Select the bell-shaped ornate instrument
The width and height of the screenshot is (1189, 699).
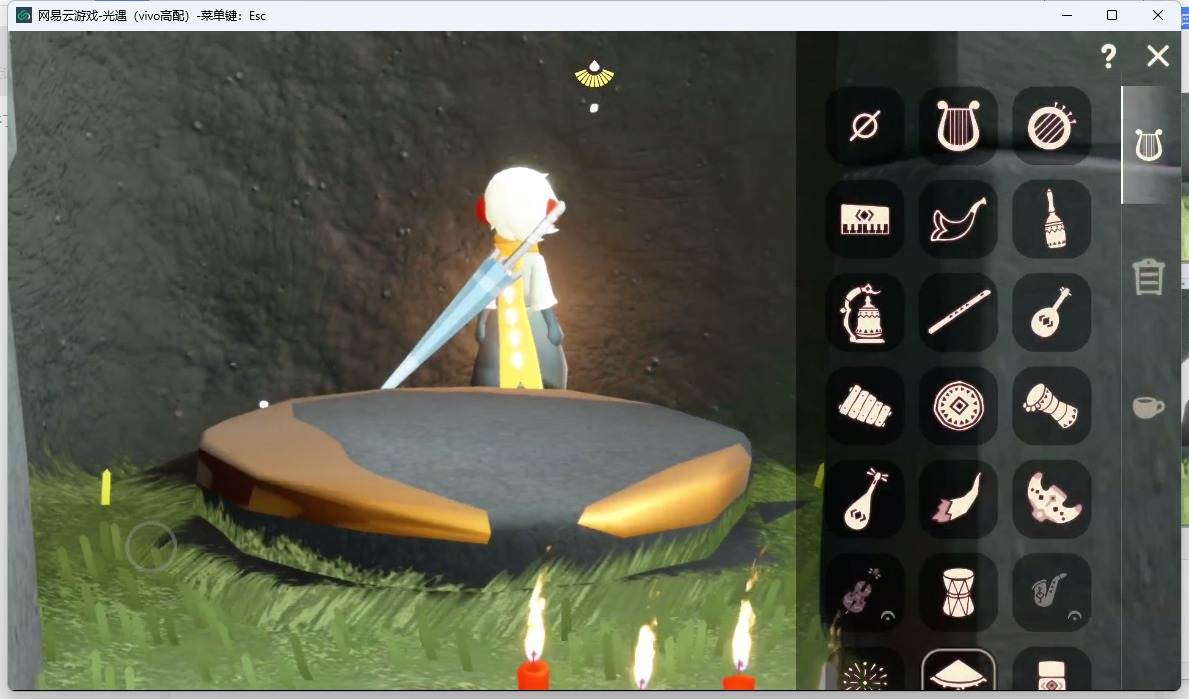[x=865, y=312]
